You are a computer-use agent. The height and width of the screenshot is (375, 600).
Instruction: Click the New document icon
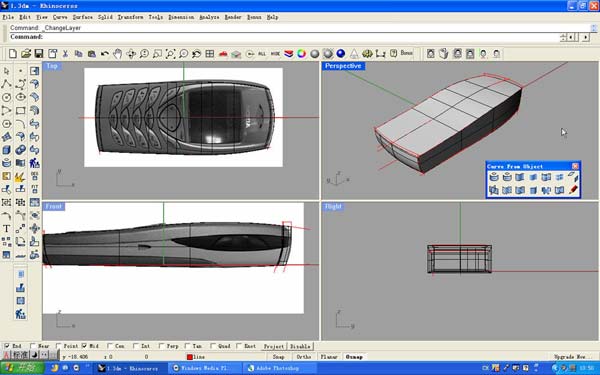point(13,54)
